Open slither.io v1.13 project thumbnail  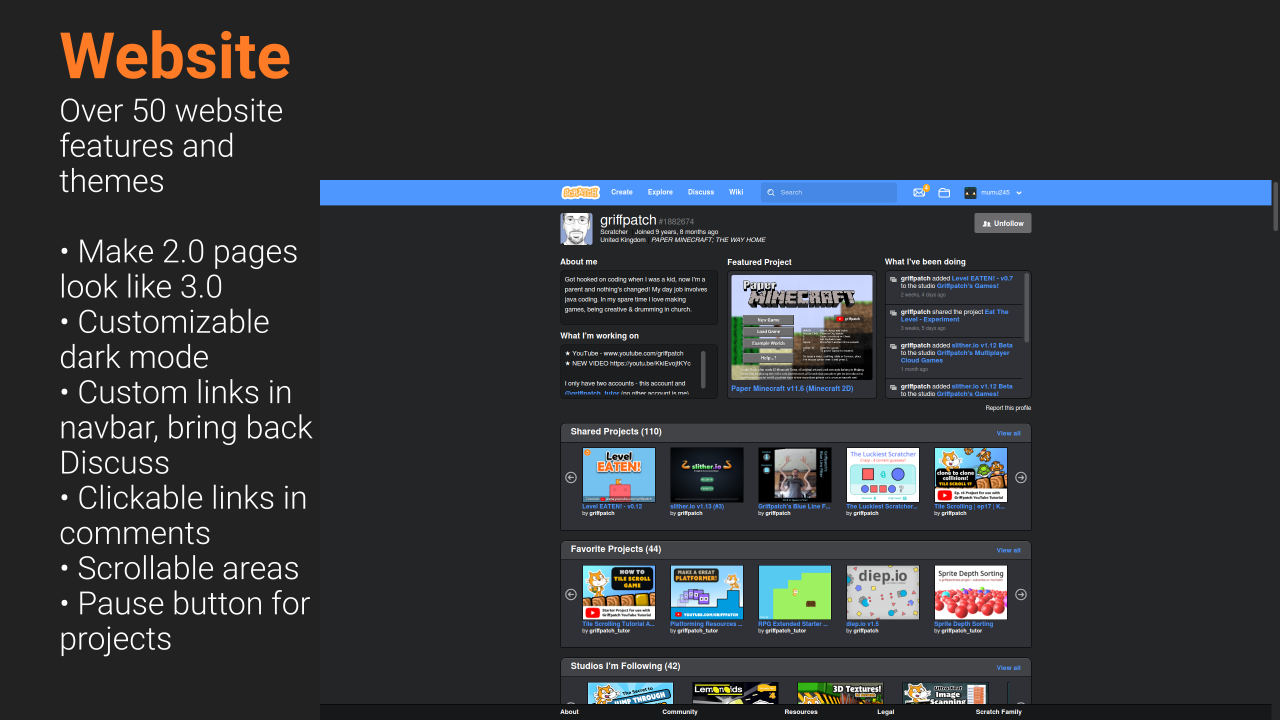[707, 474]
